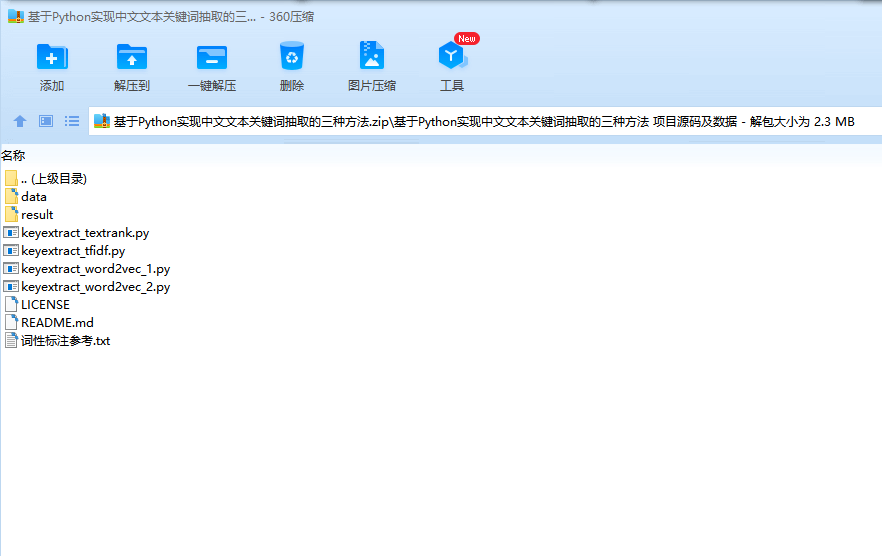Click the 删除 label text
The height and width of the screenshot is (556, 882).
point(291,86)
